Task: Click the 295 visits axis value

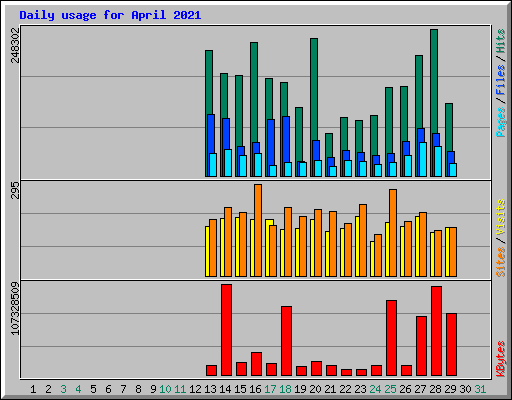Action: click(x=16, y=190)
